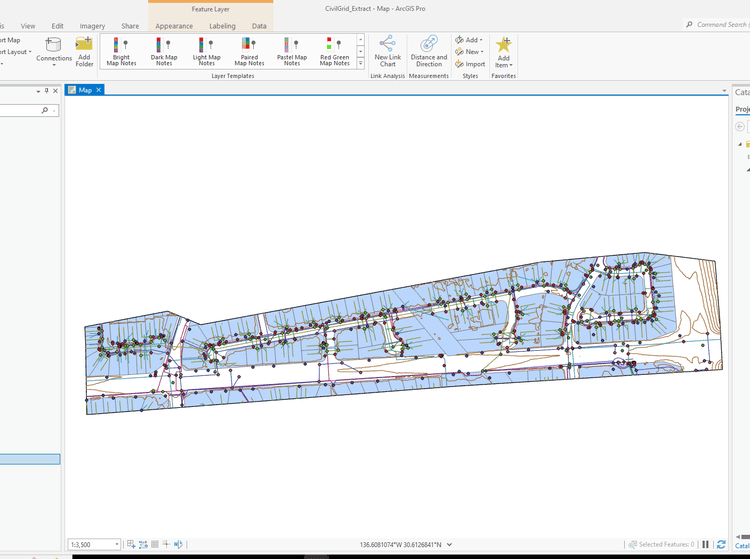Click the Contents pane search field

pyautogui.click(x=28, y=110)
